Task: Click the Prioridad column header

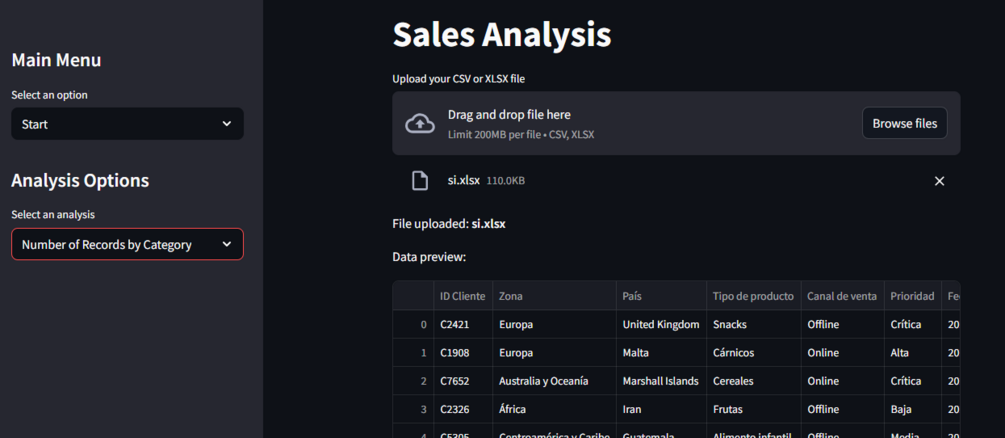Action: (912, 296)
